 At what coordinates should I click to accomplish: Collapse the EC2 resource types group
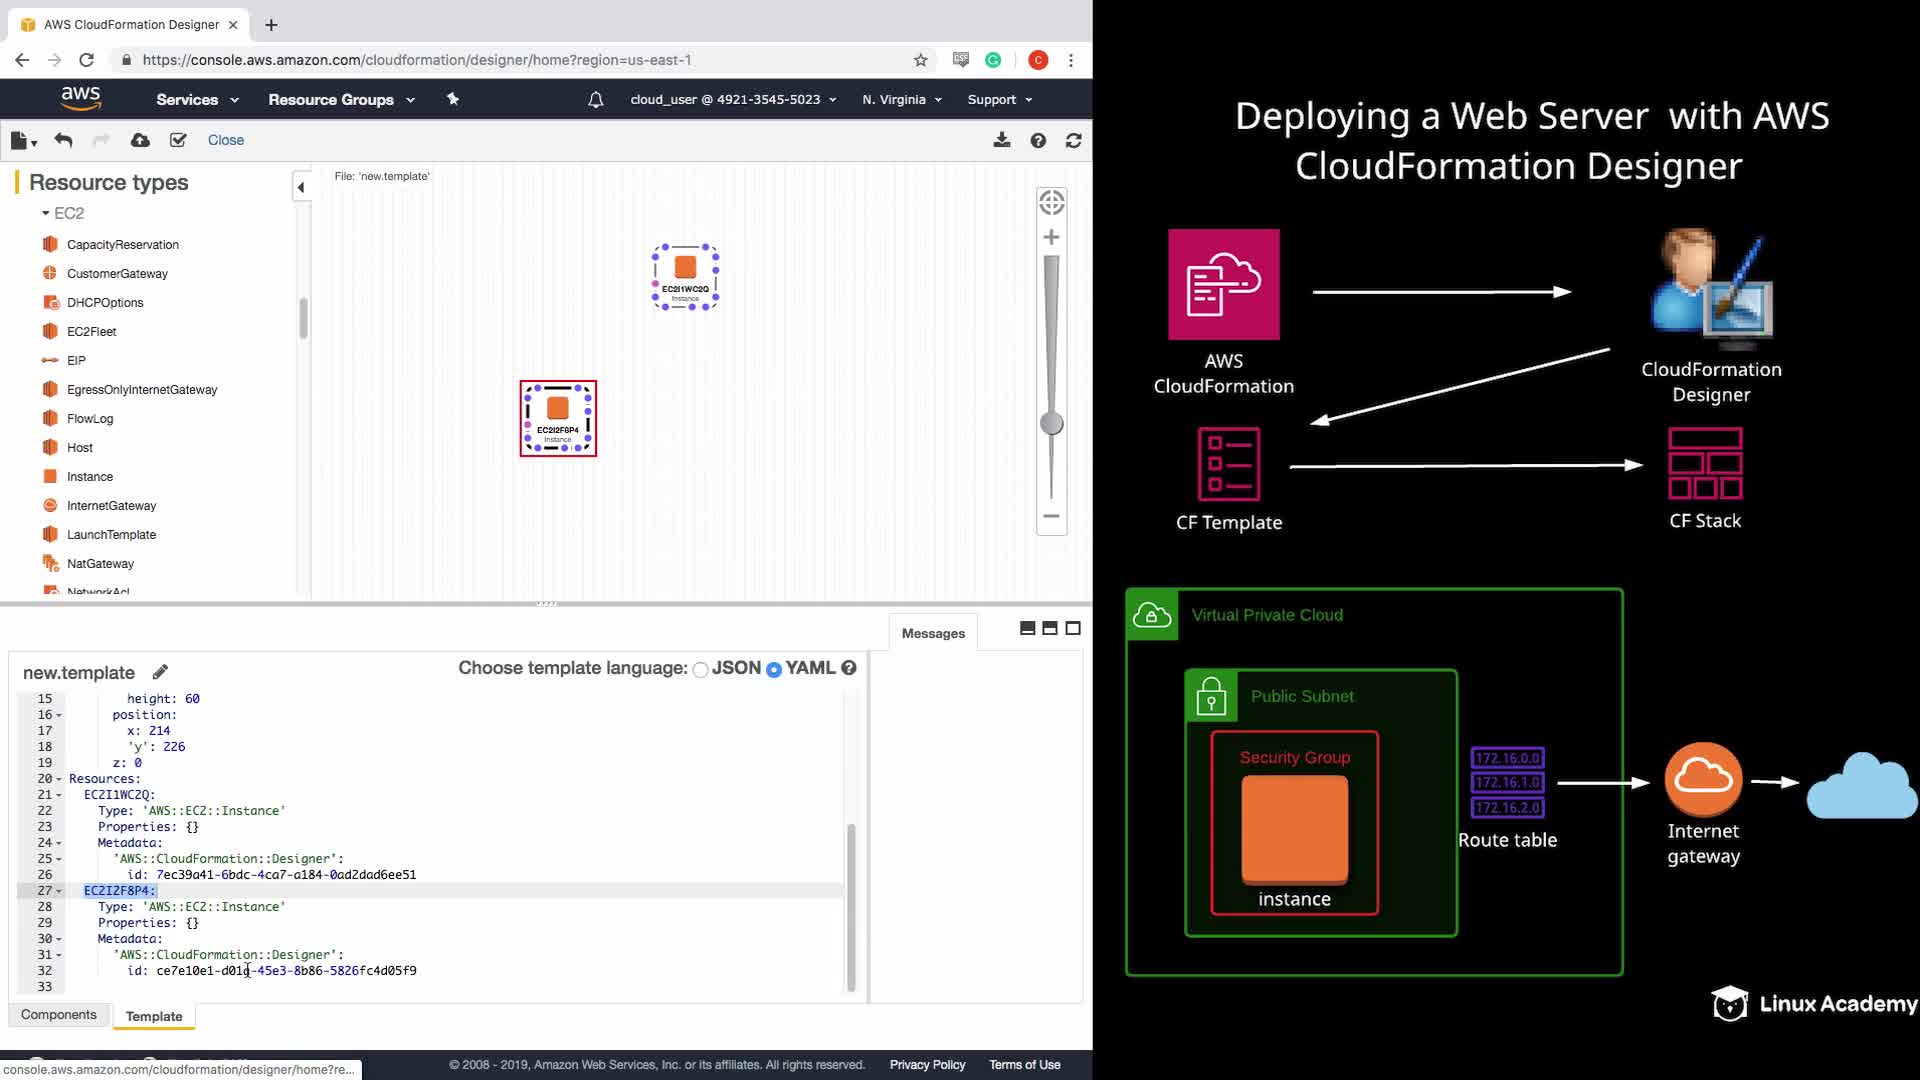point(45,213)
